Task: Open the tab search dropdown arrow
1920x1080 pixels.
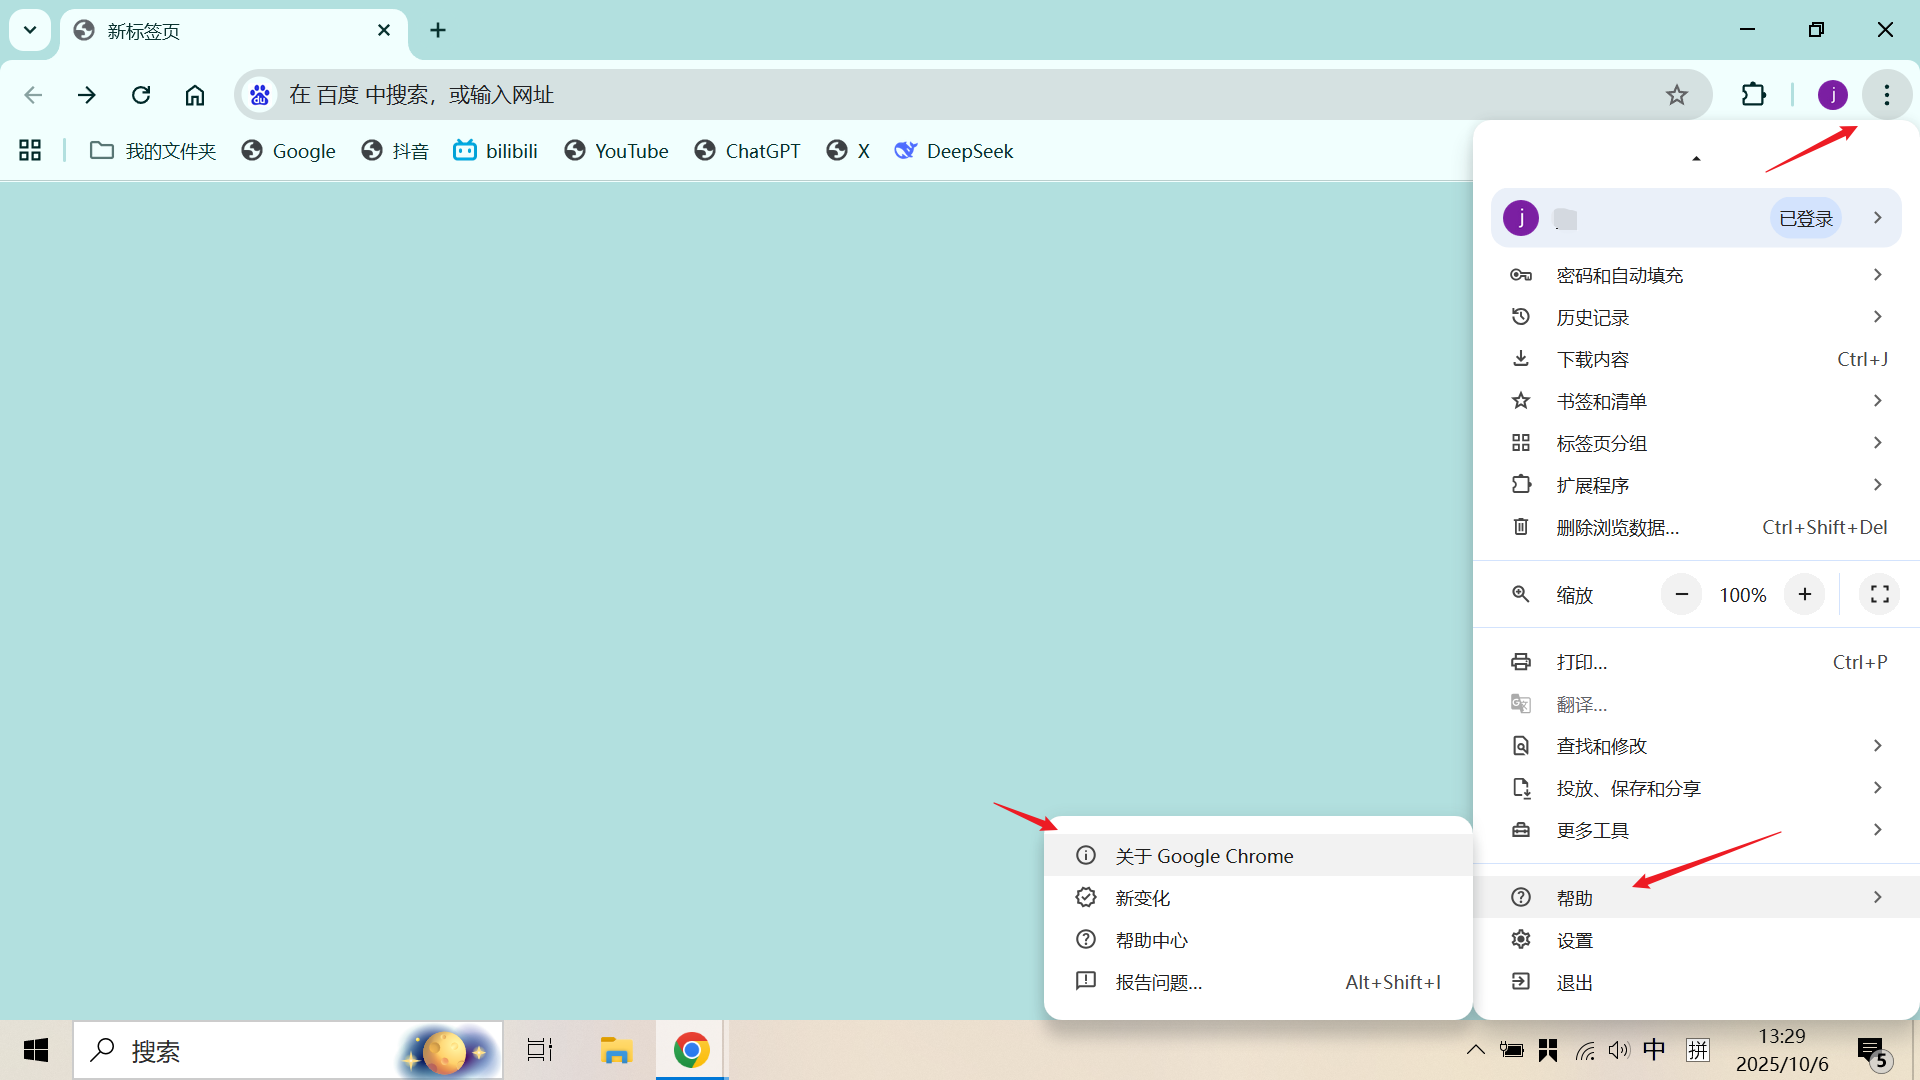Action: pyautogui.click(x=30, y=30)
